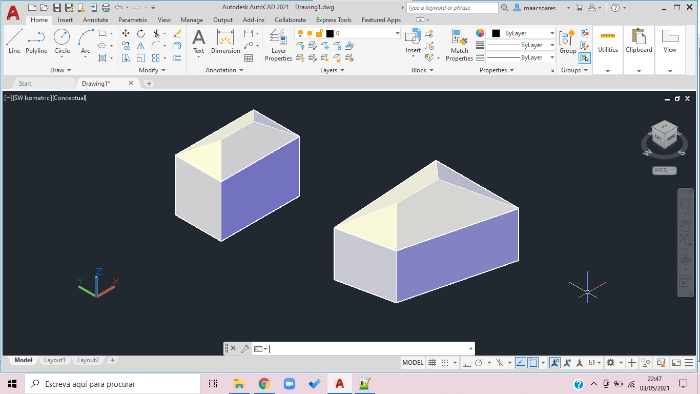Activate the Rotate tool
This screenshot has width=700, height=394.
[x=141, y=33]
